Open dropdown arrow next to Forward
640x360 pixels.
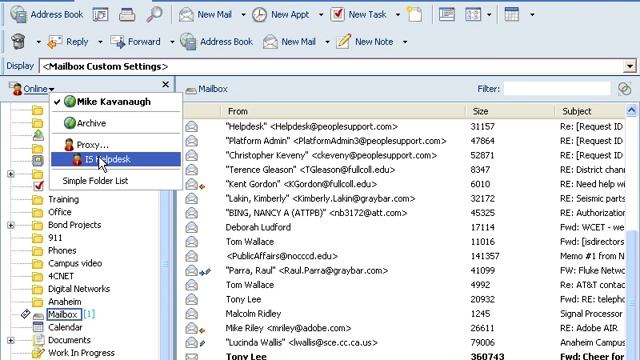click(x=172, y=42)
